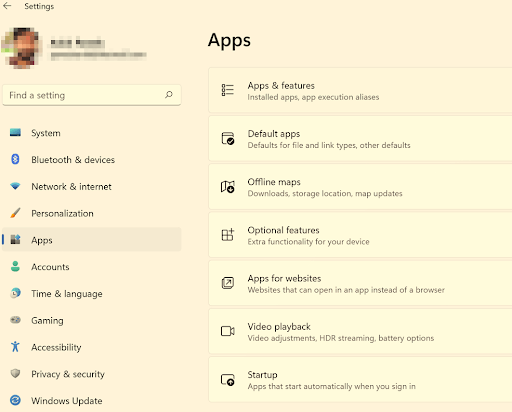This screenshot has width=512, height=412.
Task: Open Time & language section
Action: click(x=92, y=293)
